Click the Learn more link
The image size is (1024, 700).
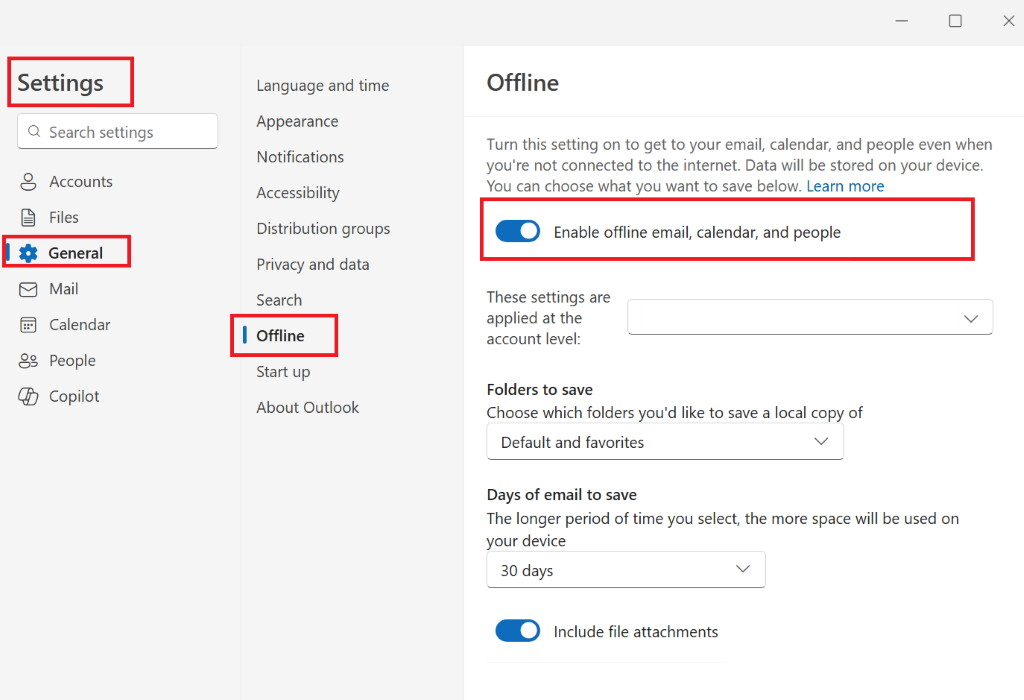pyautogui.click(x=845, y=186)
